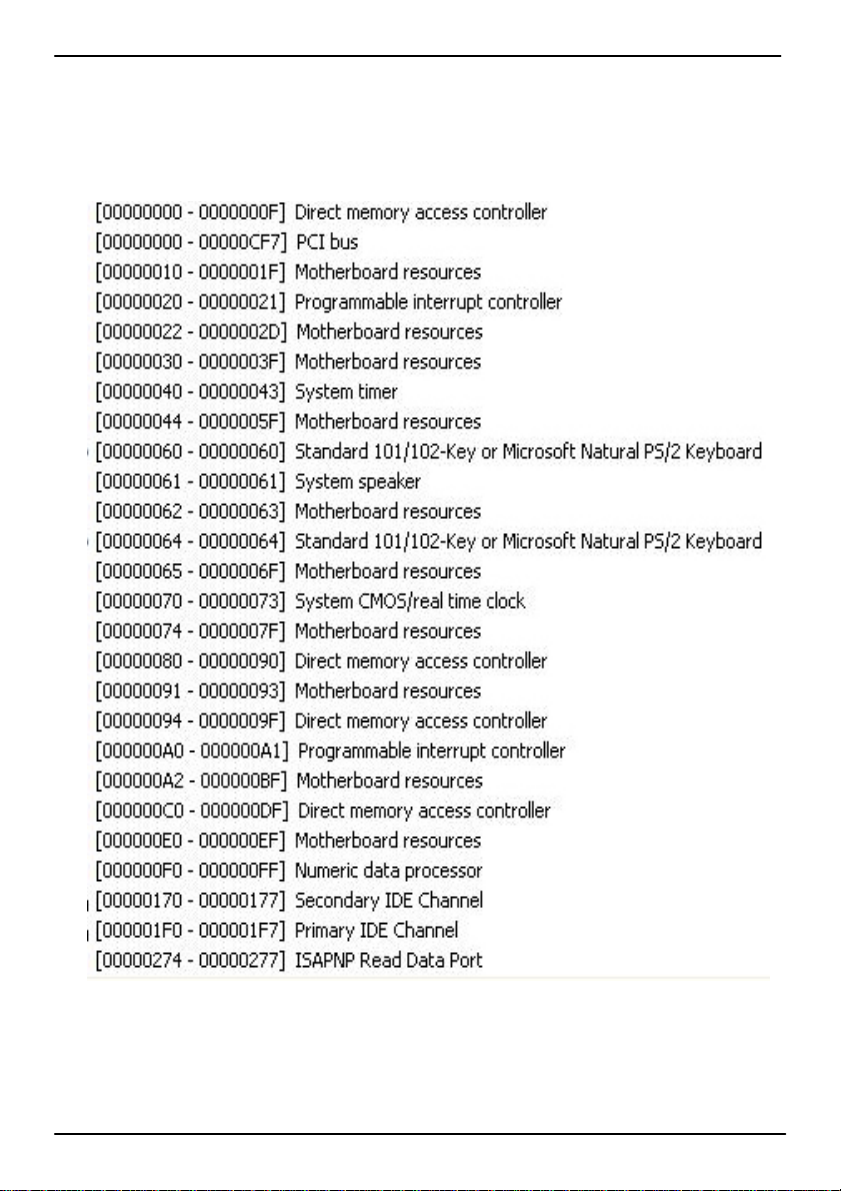Select Motherboard resources at 00000091 - 00000093
The image size is (841, 1191).
point(288,691)
